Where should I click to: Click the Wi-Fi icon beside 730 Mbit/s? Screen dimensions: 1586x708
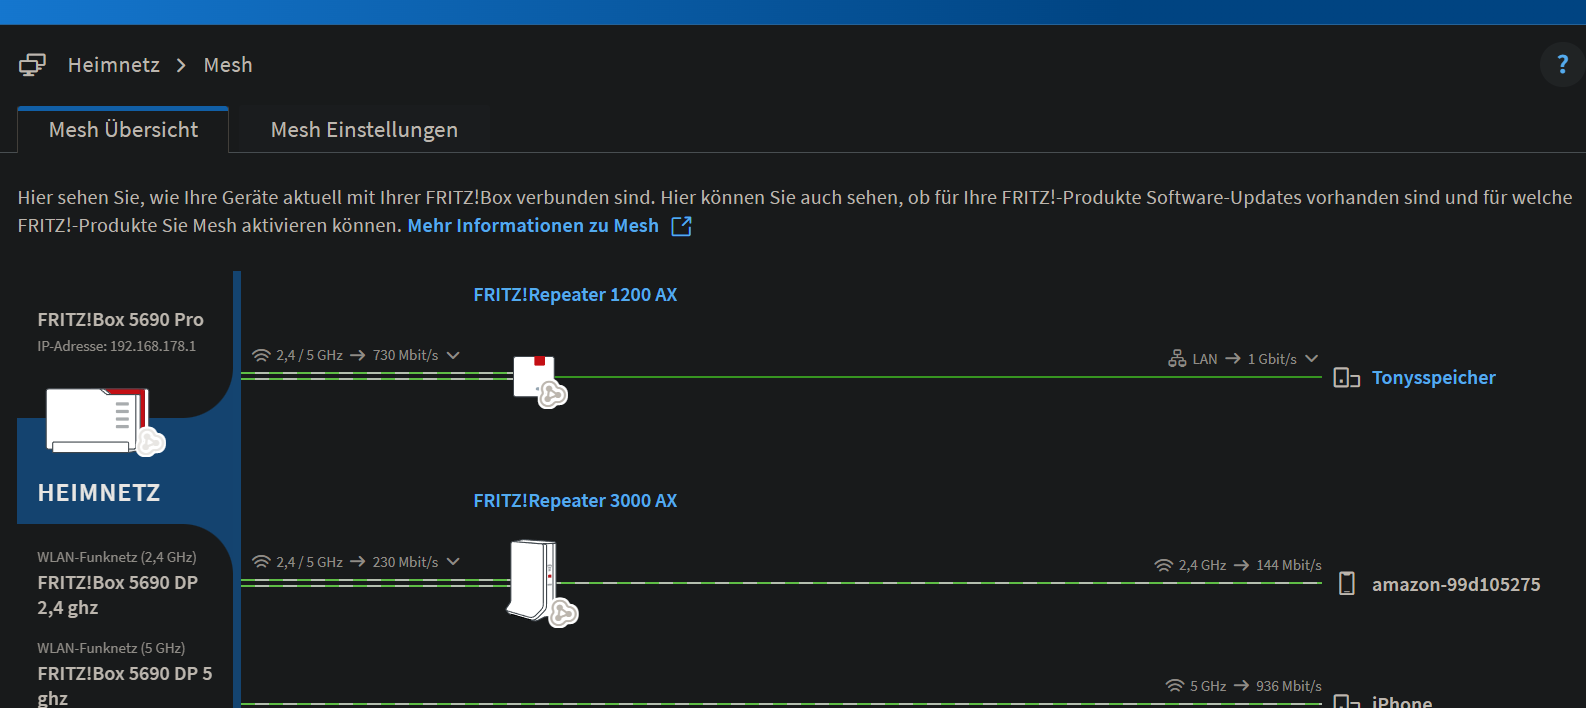262,355
